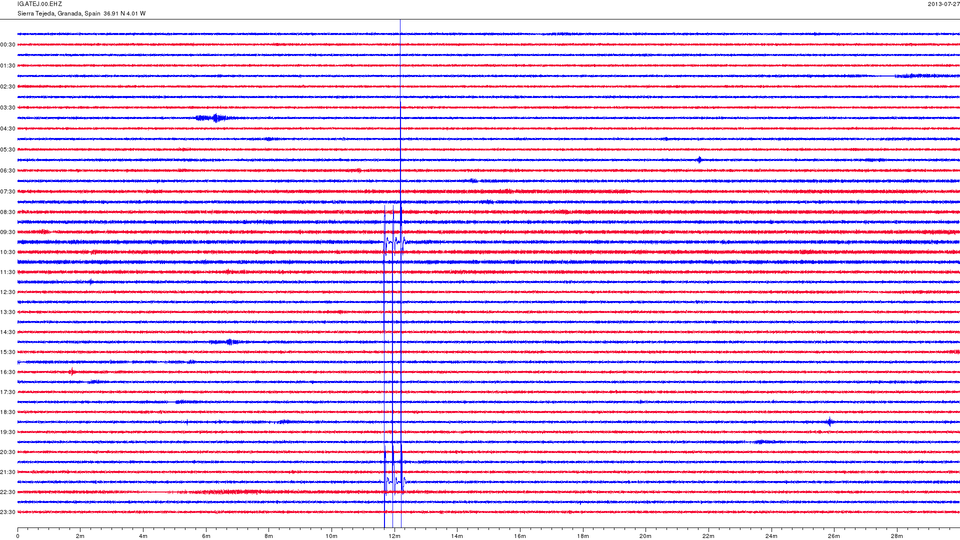Click the seismic burst on the trace above 04:30
This screenshot has width=960, height=540.
tap(215, 118)
